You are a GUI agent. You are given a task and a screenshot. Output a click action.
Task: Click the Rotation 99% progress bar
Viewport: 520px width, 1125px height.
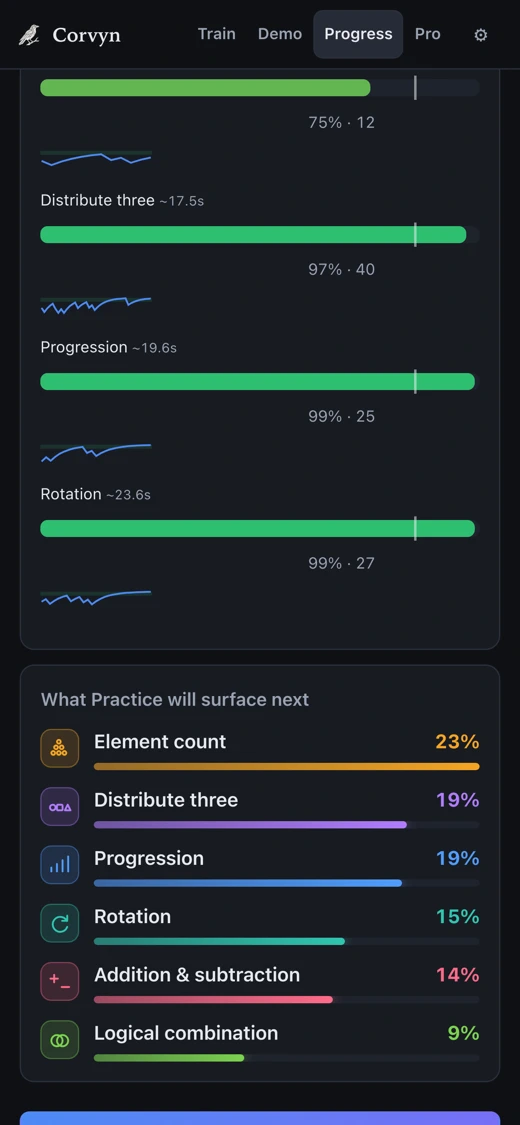tap(260, 529)
